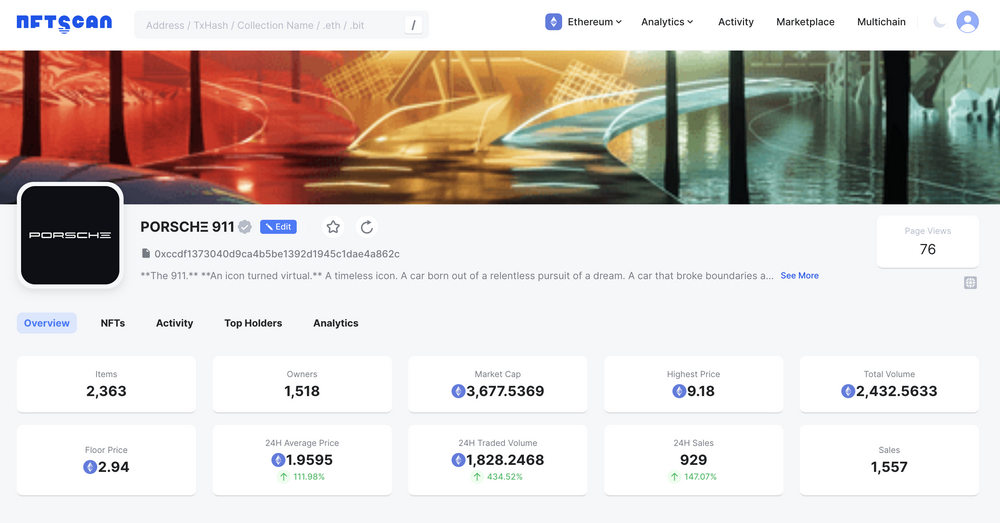
Task: Click the slash shortcut key in search bar
Action: [413, 25]
